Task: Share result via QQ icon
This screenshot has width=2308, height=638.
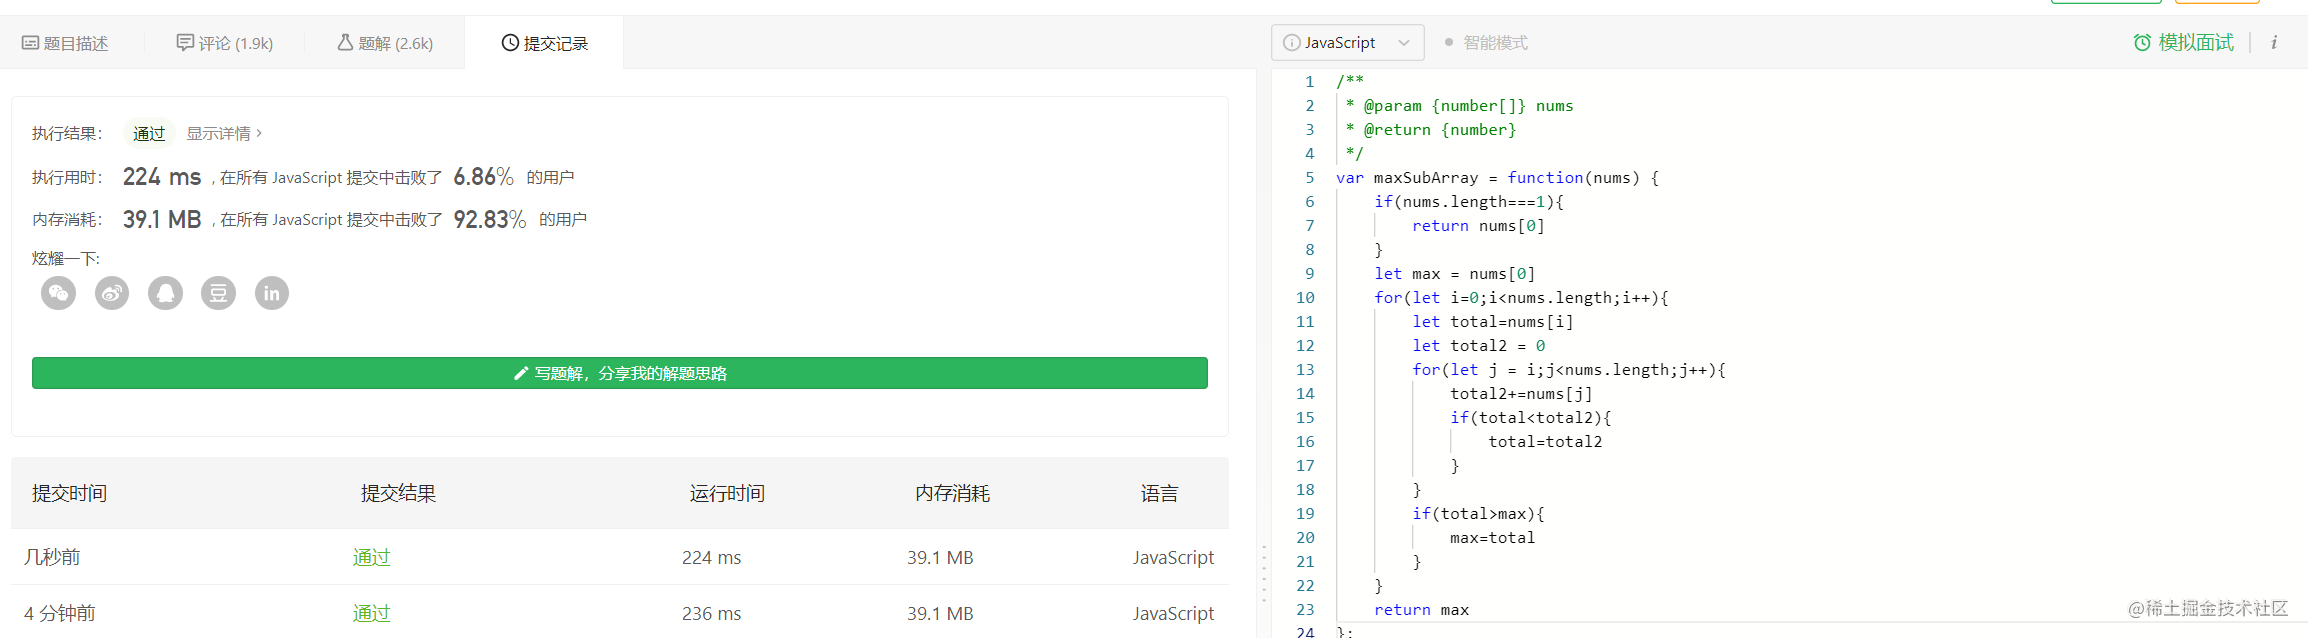Action: [x=165, y=293]
